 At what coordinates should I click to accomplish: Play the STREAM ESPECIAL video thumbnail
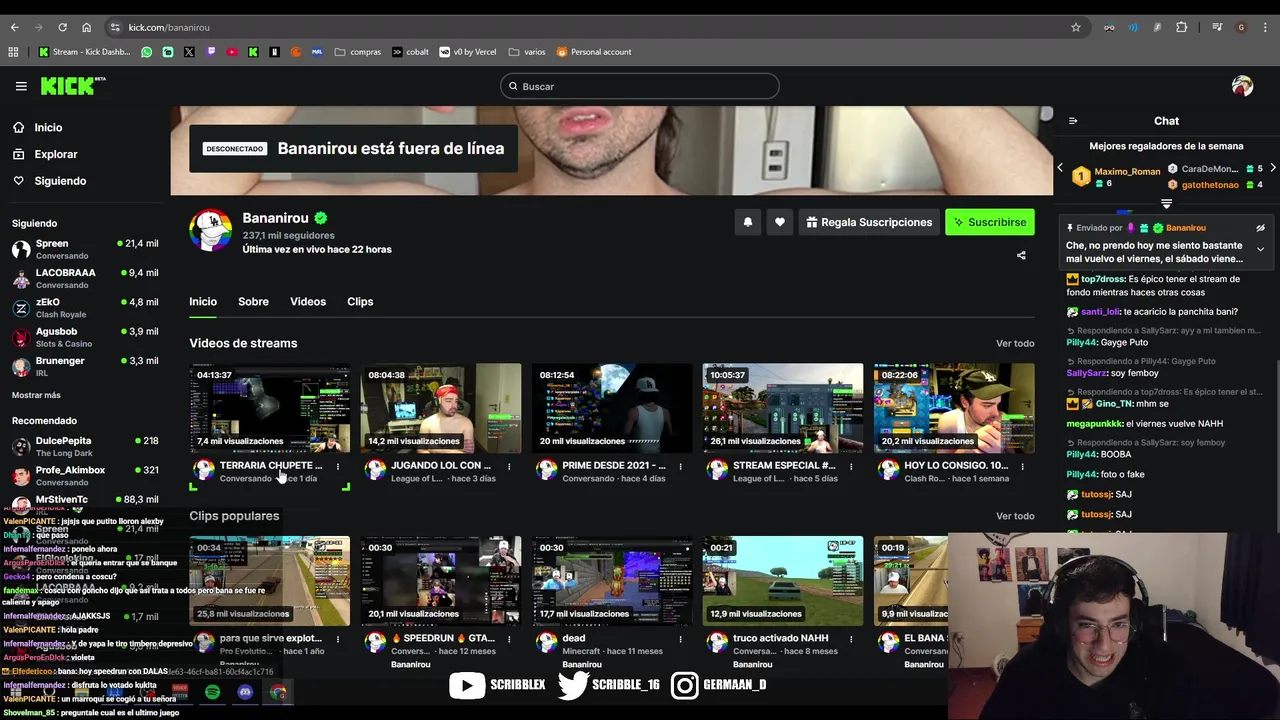[x=783, y=408]
